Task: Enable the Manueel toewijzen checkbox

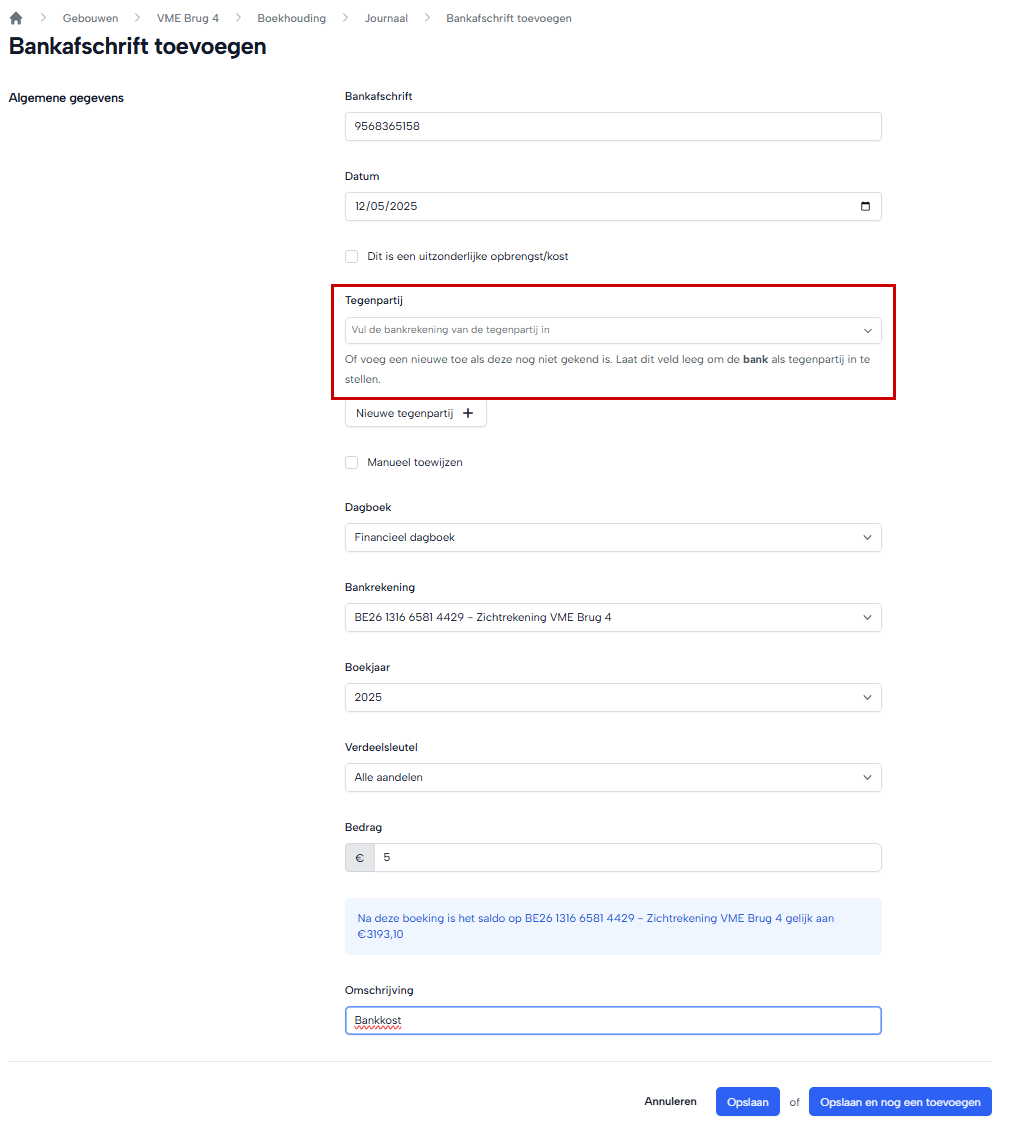Action: pyautogui.click(x=352, y=463)
